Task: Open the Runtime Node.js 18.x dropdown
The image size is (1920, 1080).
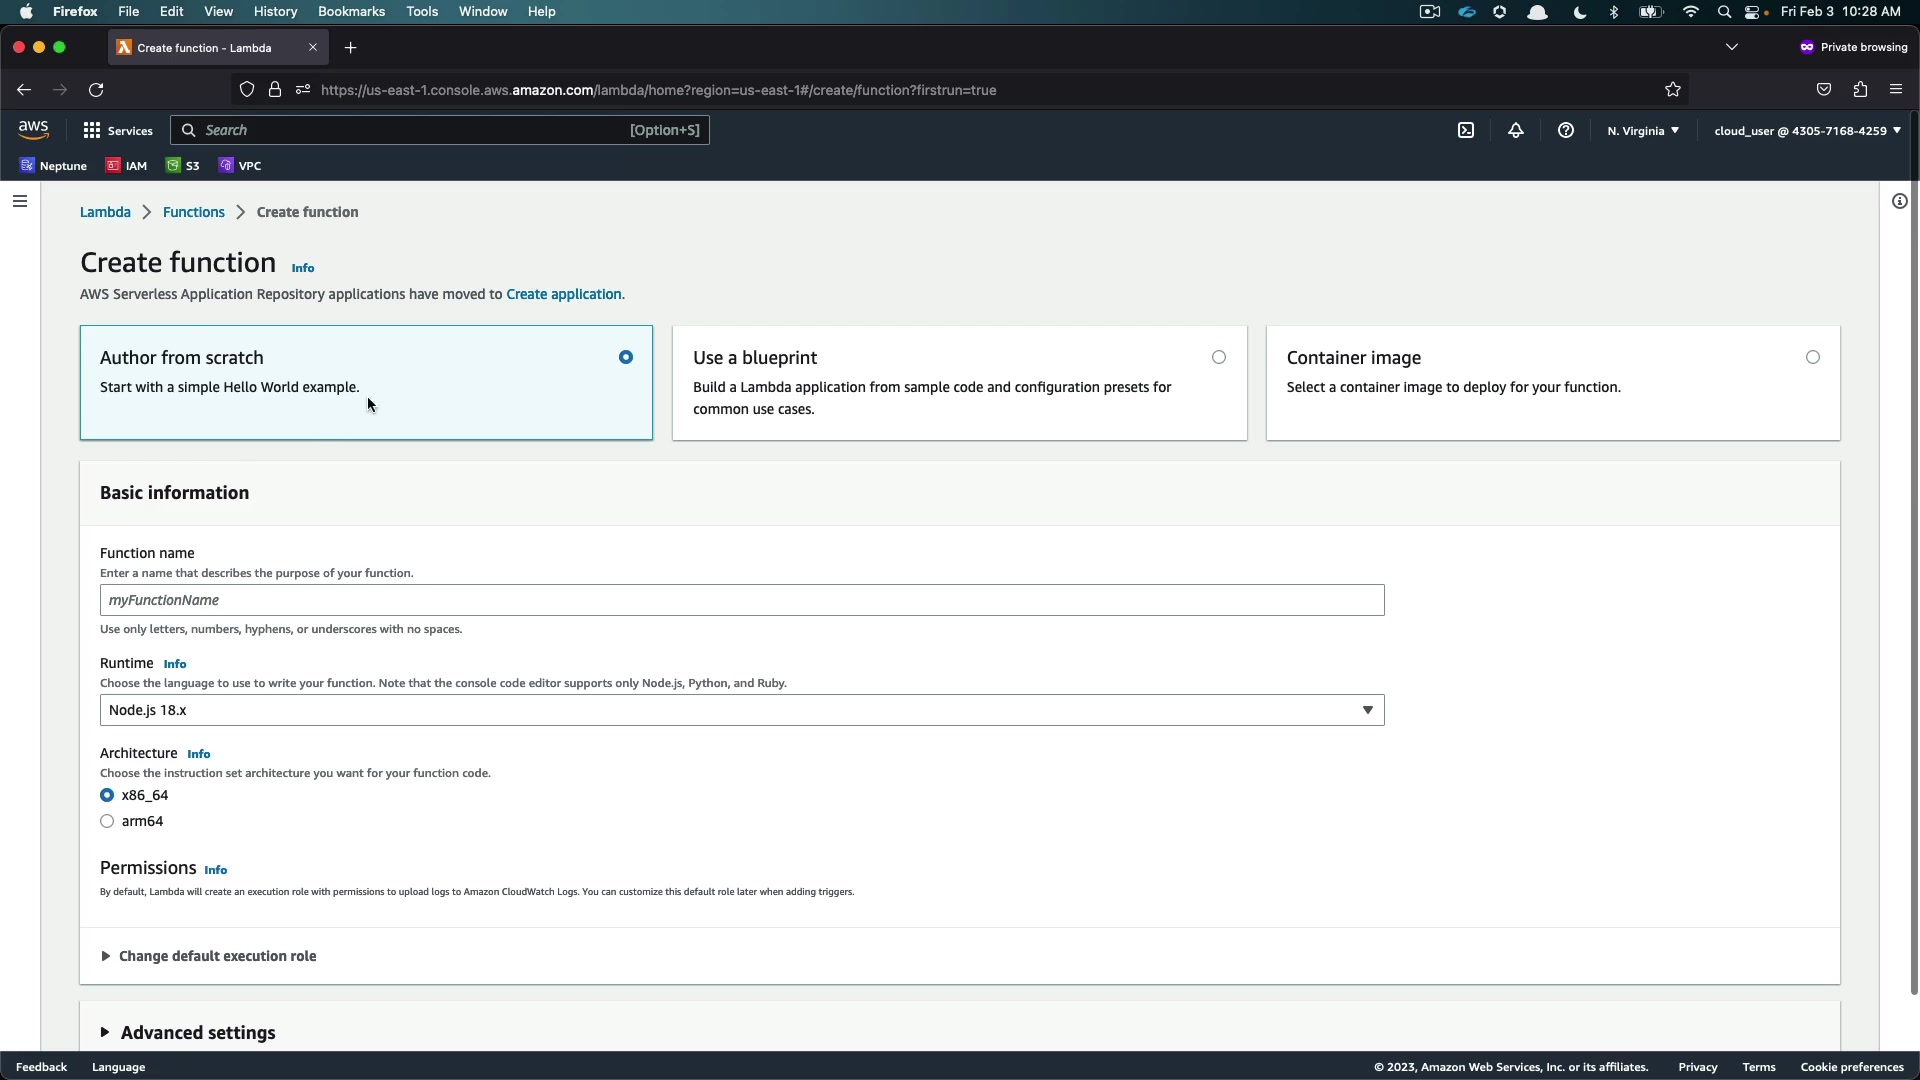Action: [742, 710]
